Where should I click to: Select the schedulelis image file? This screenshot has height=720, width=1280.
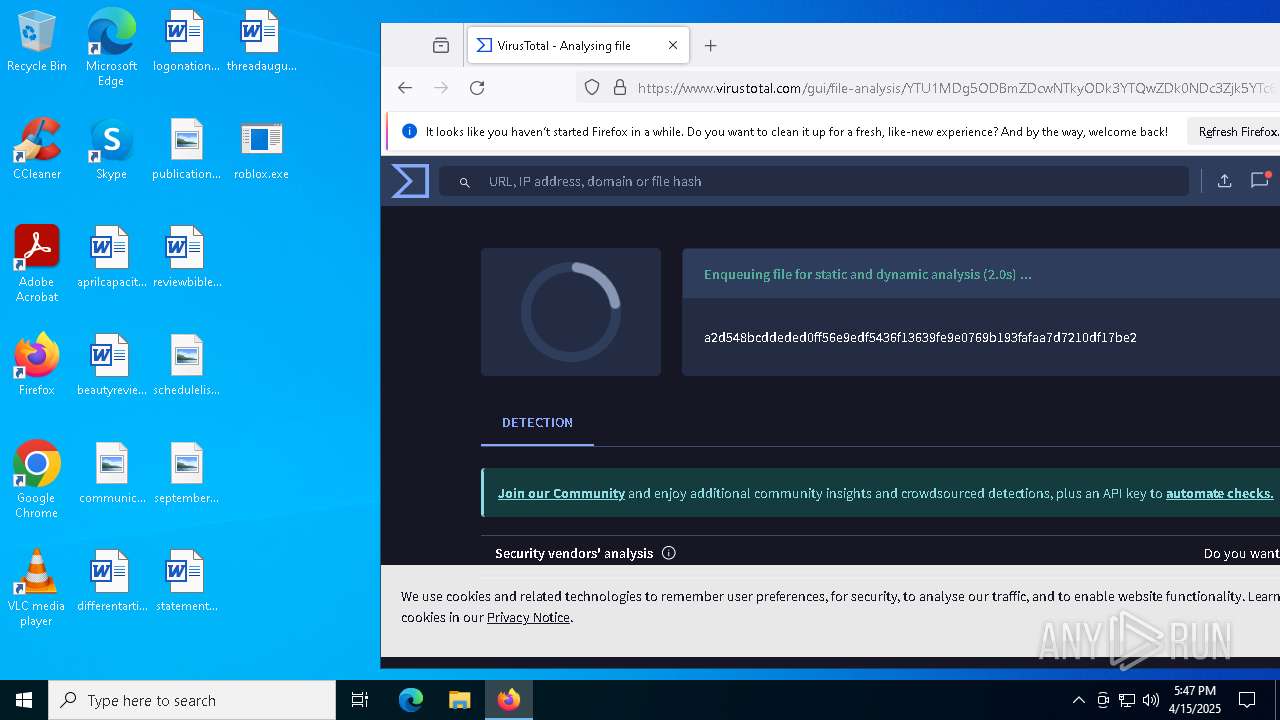point(186,366)
